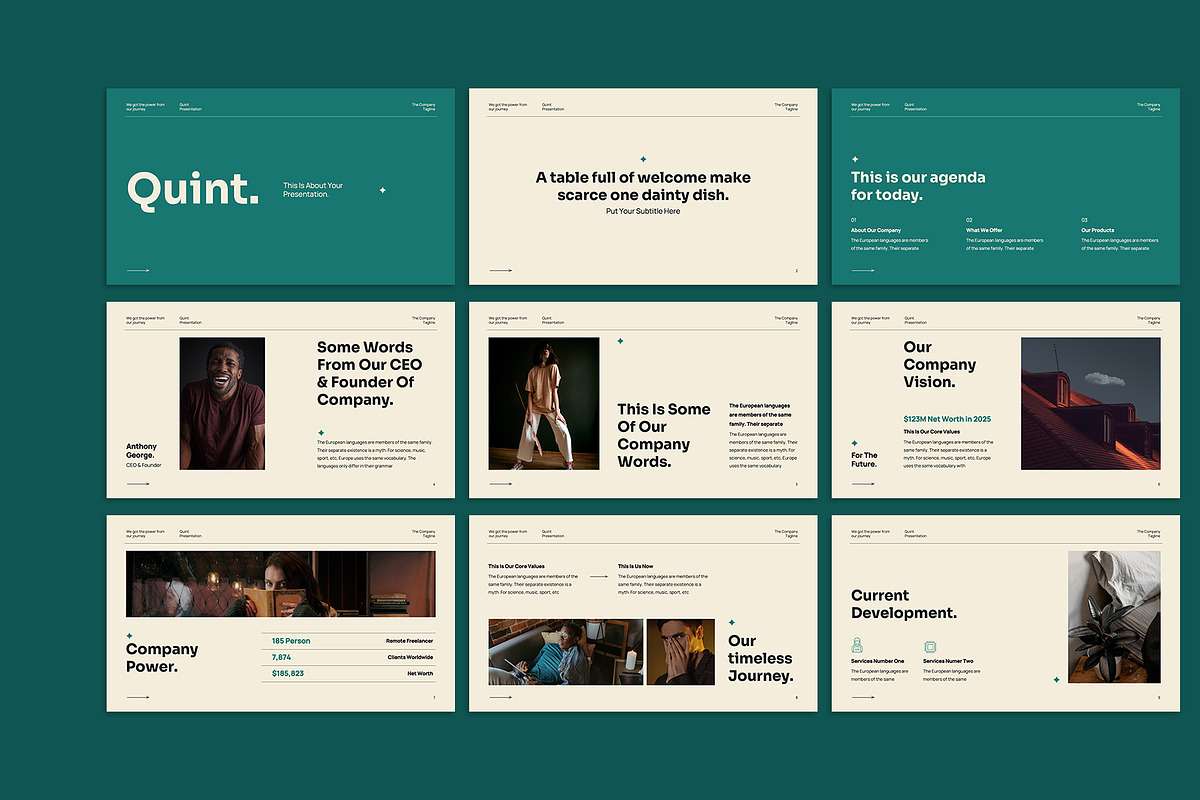Click the "Net Worth" table label
Screen dimensions: 1200x800
pos(420,674)
